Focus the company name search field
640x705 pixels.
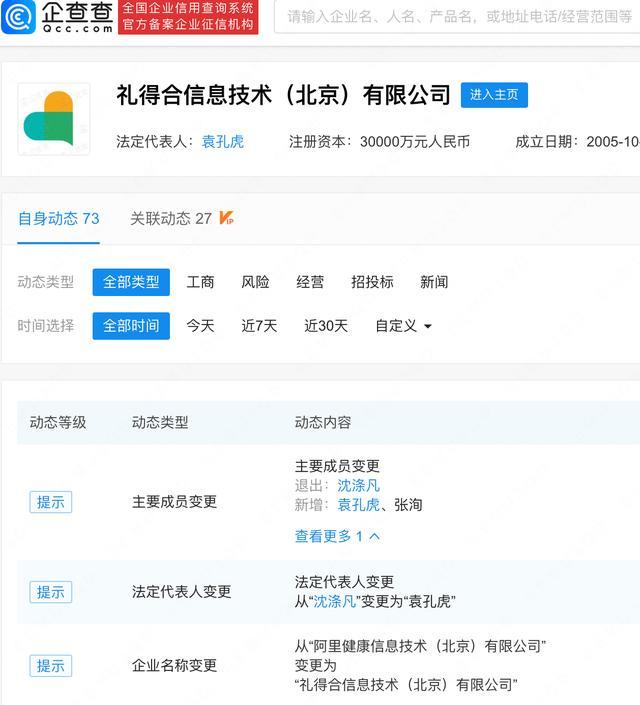(x=457, y=17)
